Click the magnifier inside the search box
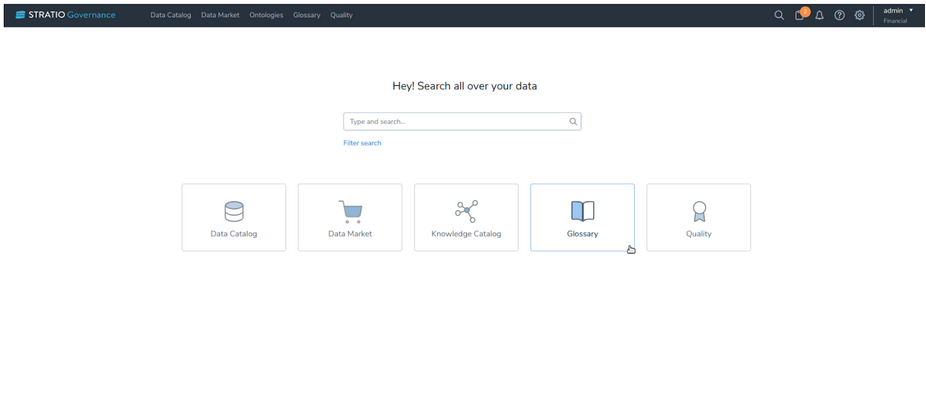 click(x=573, y=121)
